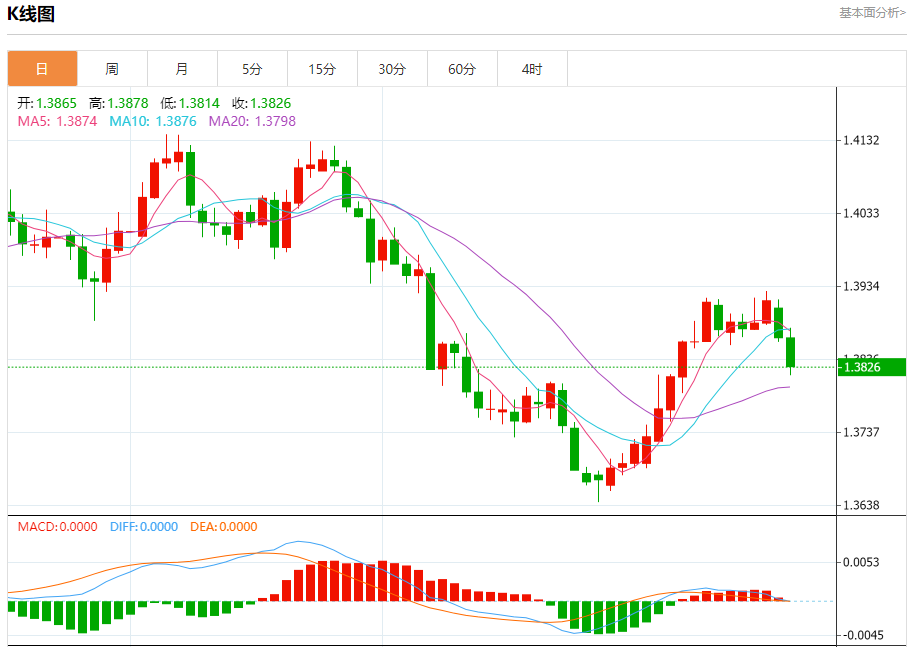Click the DEA value label

tap(222, 526)
